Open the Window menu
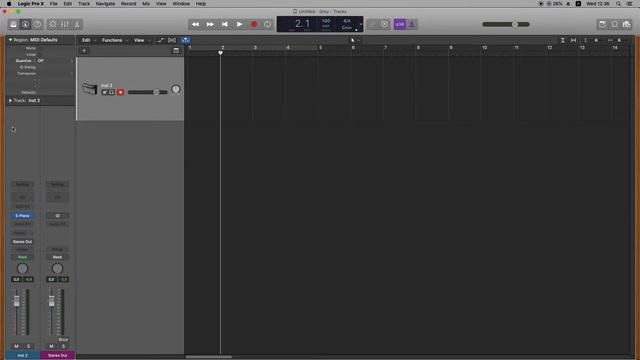 [x=181, y=4]
